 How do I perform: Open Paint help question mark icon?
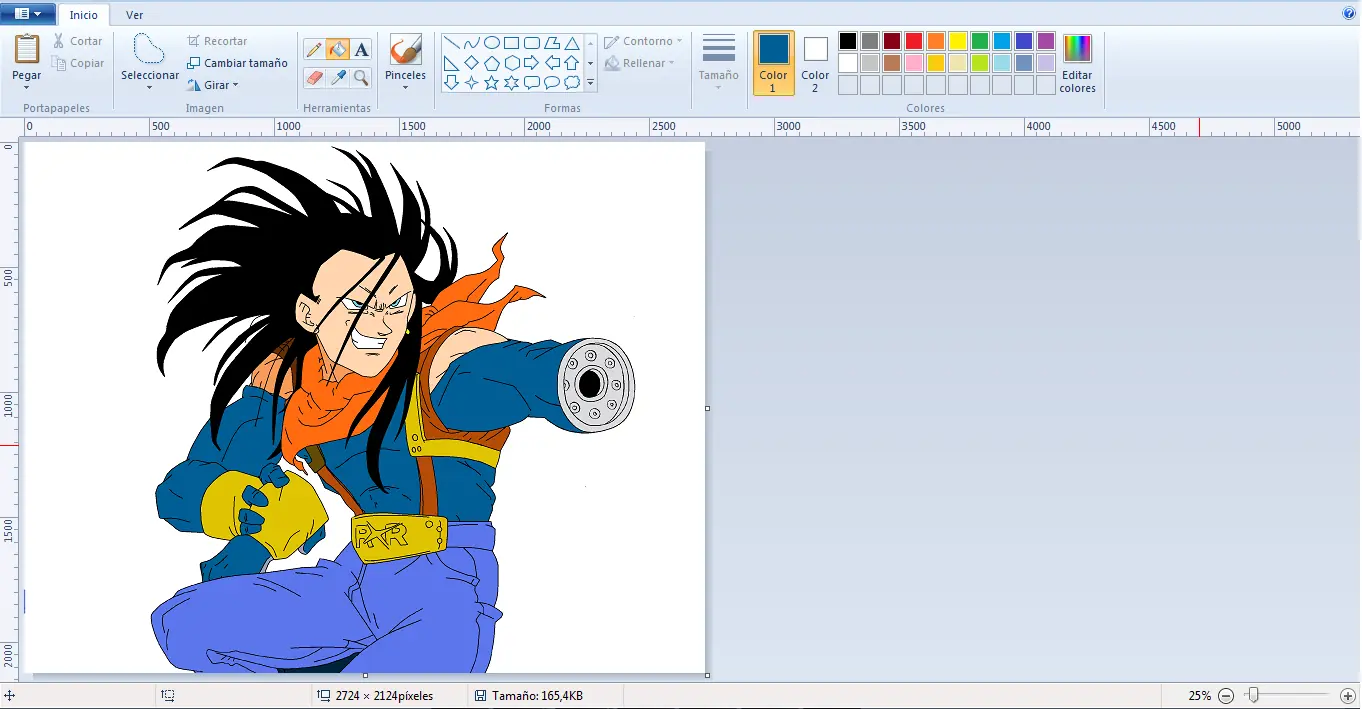[1349, 14]
